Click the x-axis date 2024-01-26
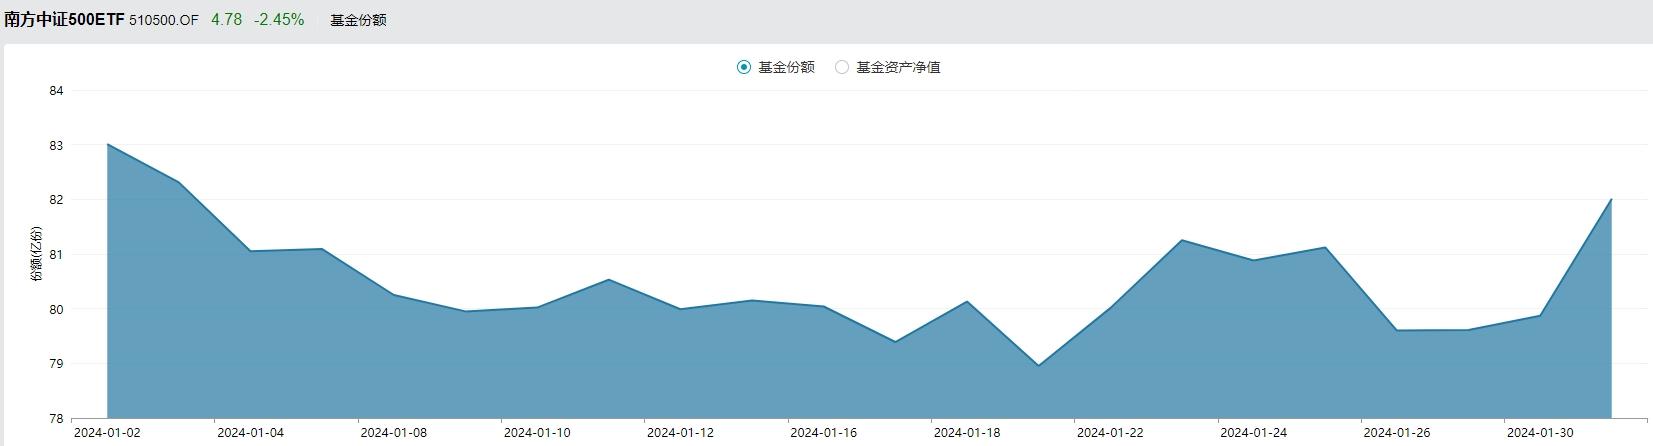This screenshot has height=446, width=1653. 1397,433
